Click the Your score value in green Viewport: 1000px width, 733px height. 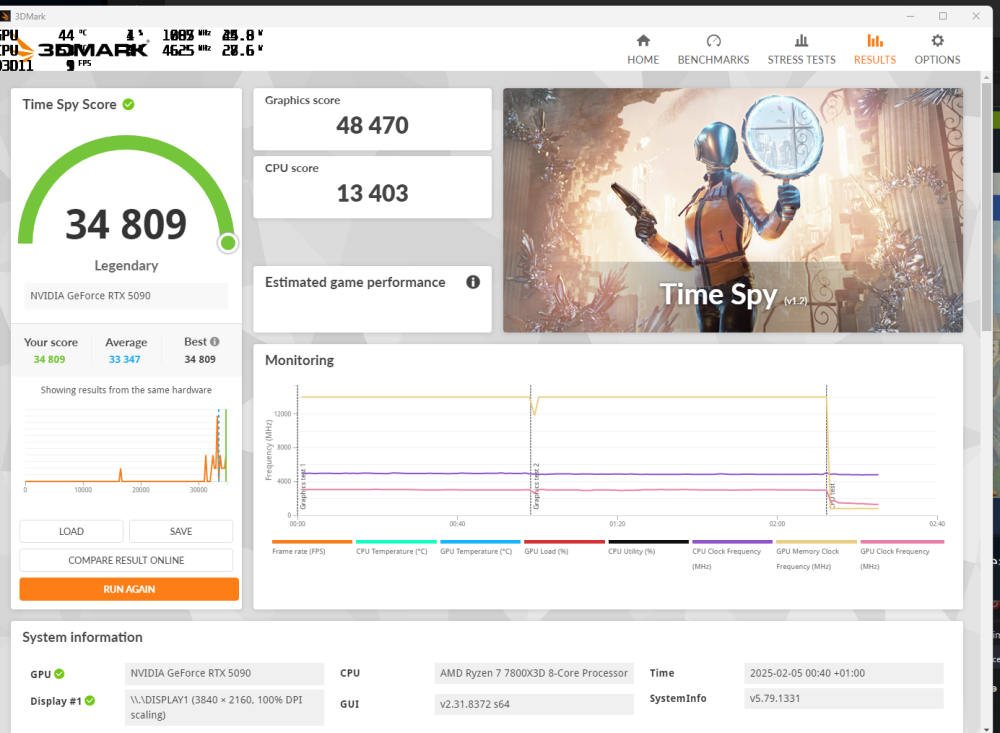(49, 359)
